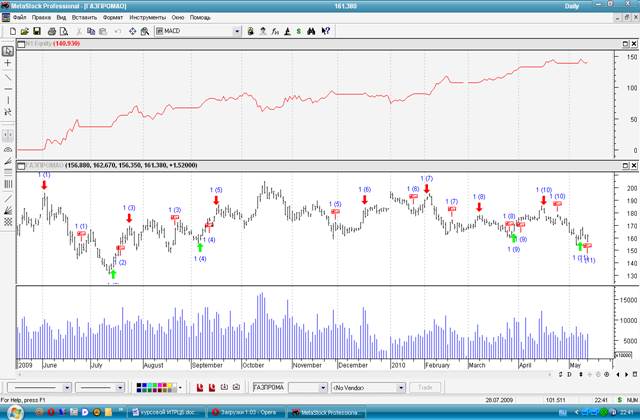
Task: Pick the vertical time zones tool
Action: coord(8,184)
